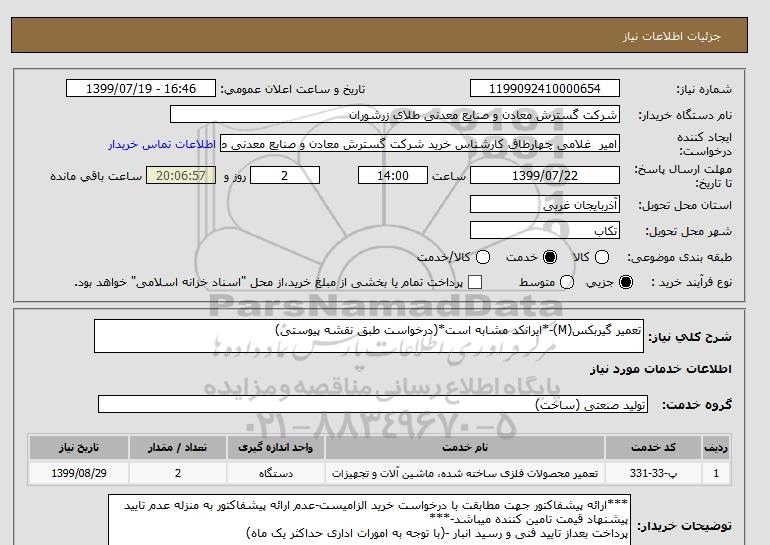The width and height of the screenshot is (770, 545).
Task: Click the شرح کلی نیاز label
Action: coord(690,337)
